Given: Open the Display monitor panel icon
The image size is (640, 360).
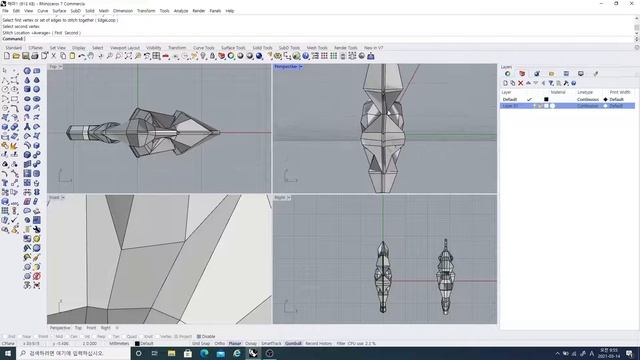Looking at the screenshot, I should coord(580,73).
